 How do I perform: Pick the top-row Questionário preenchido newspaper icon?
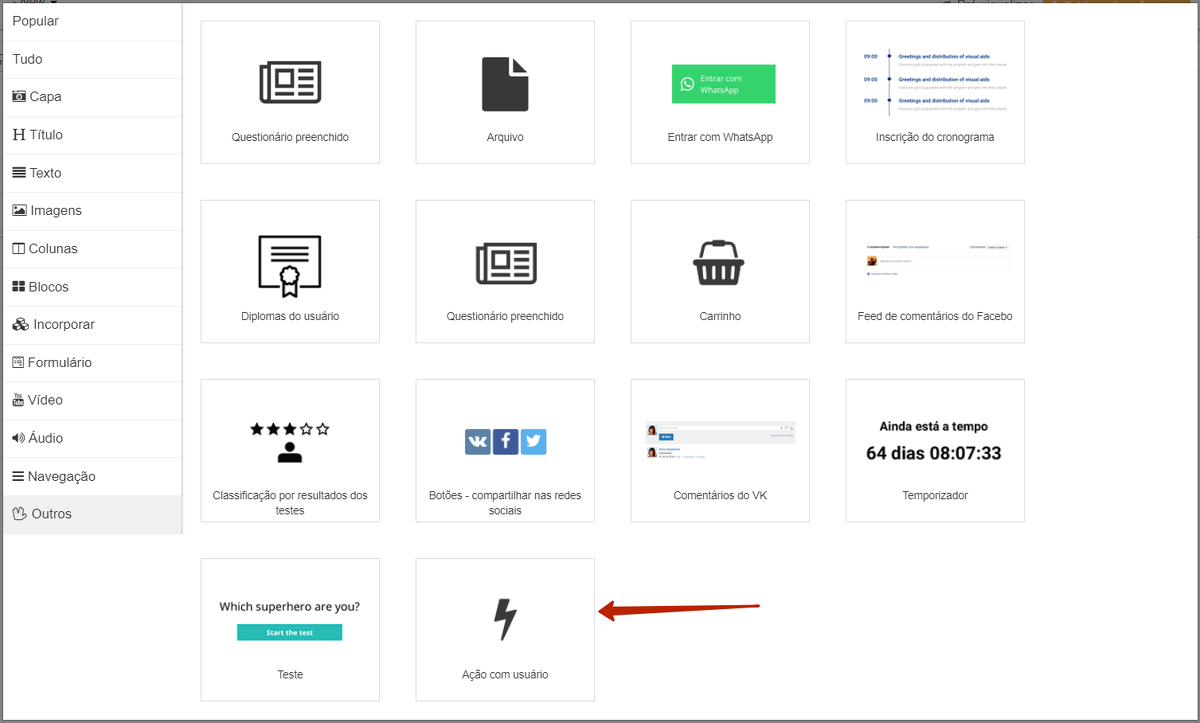290,83
